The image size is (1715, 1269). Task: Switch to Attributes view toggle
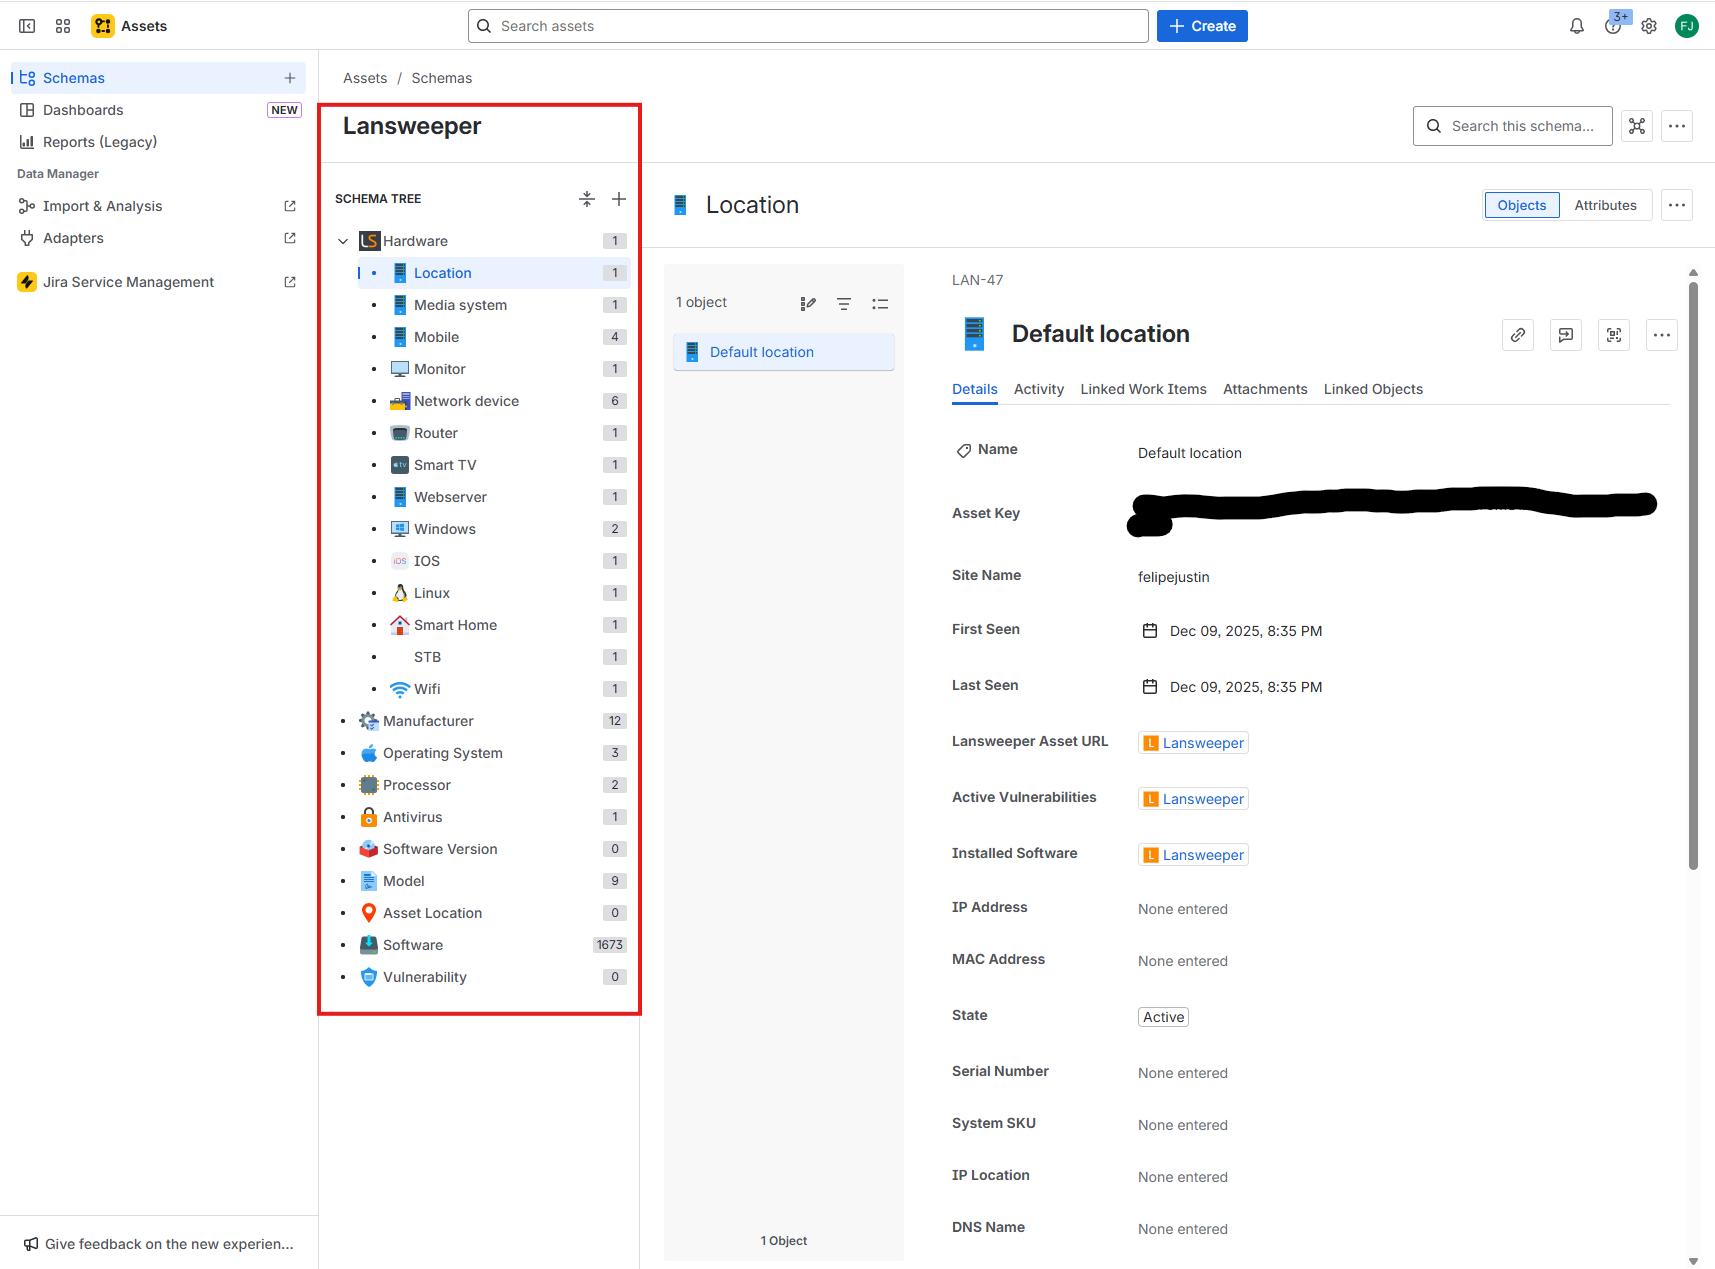tap(1605, 205)
